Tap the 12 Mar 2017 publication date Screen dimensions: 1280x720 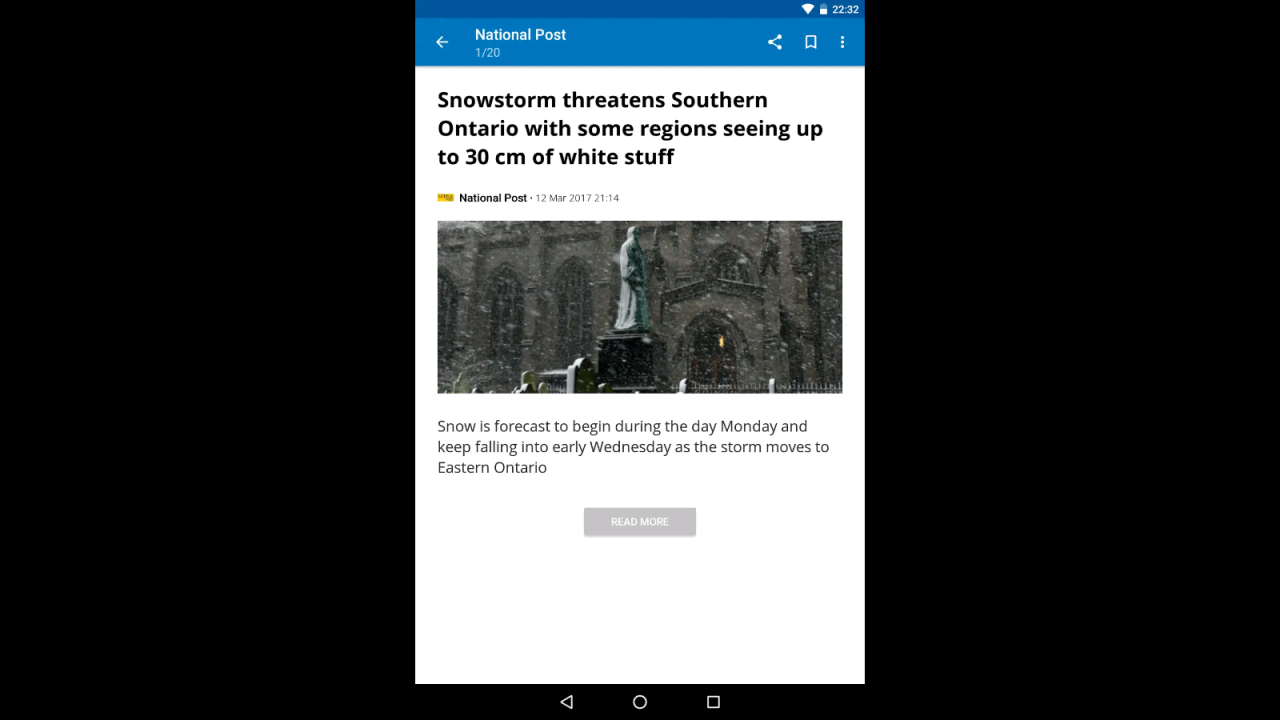tap(577, 198)
